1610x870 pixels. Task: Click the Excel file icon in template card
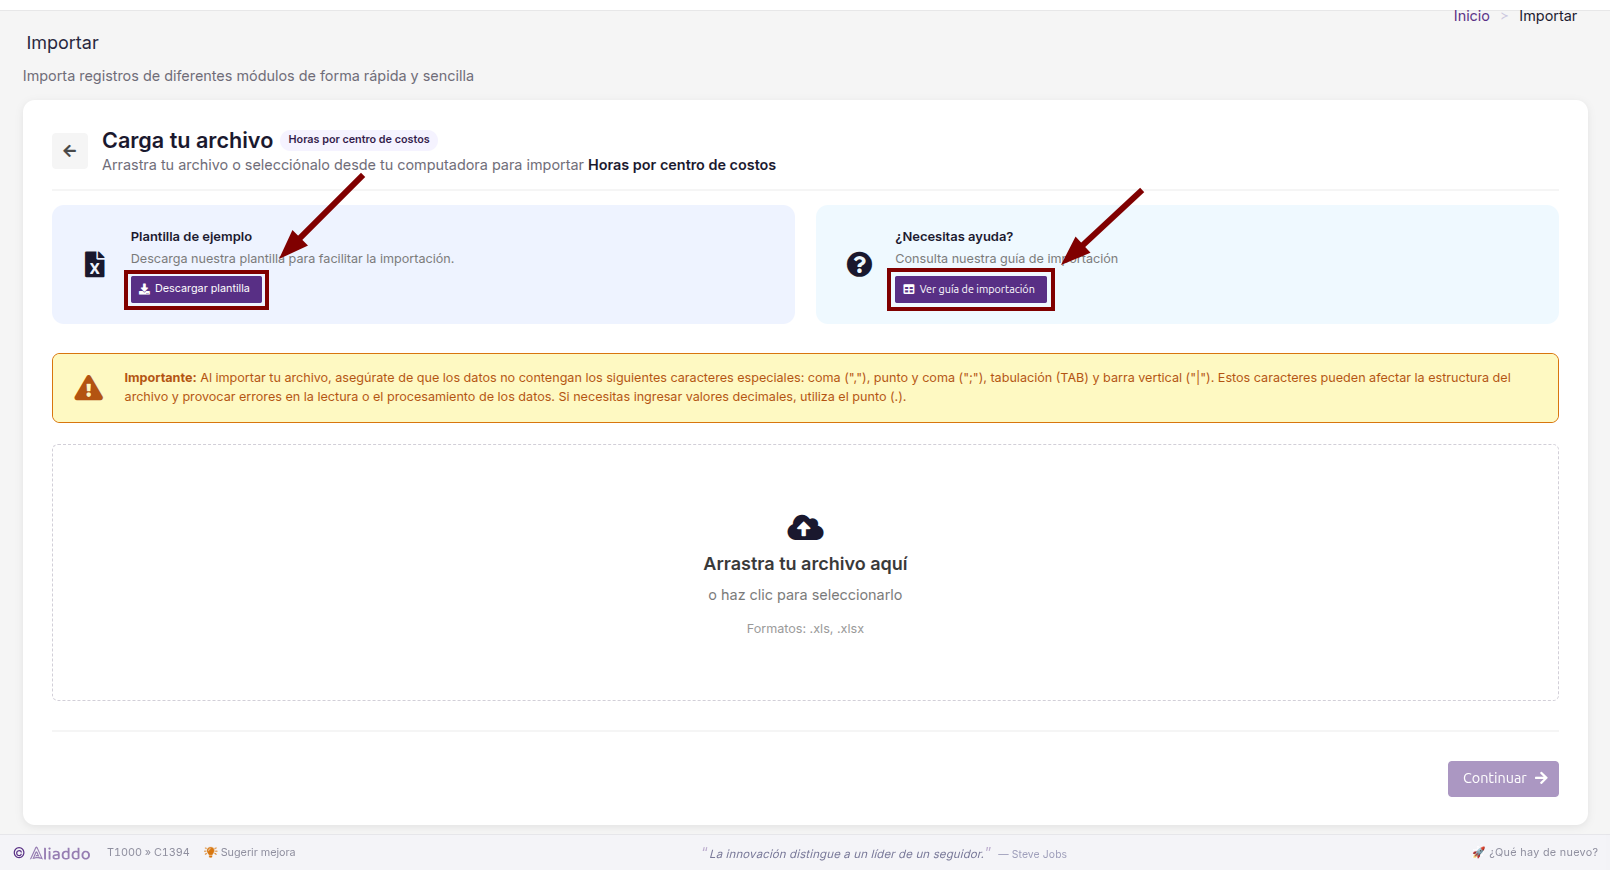point(95,264)
